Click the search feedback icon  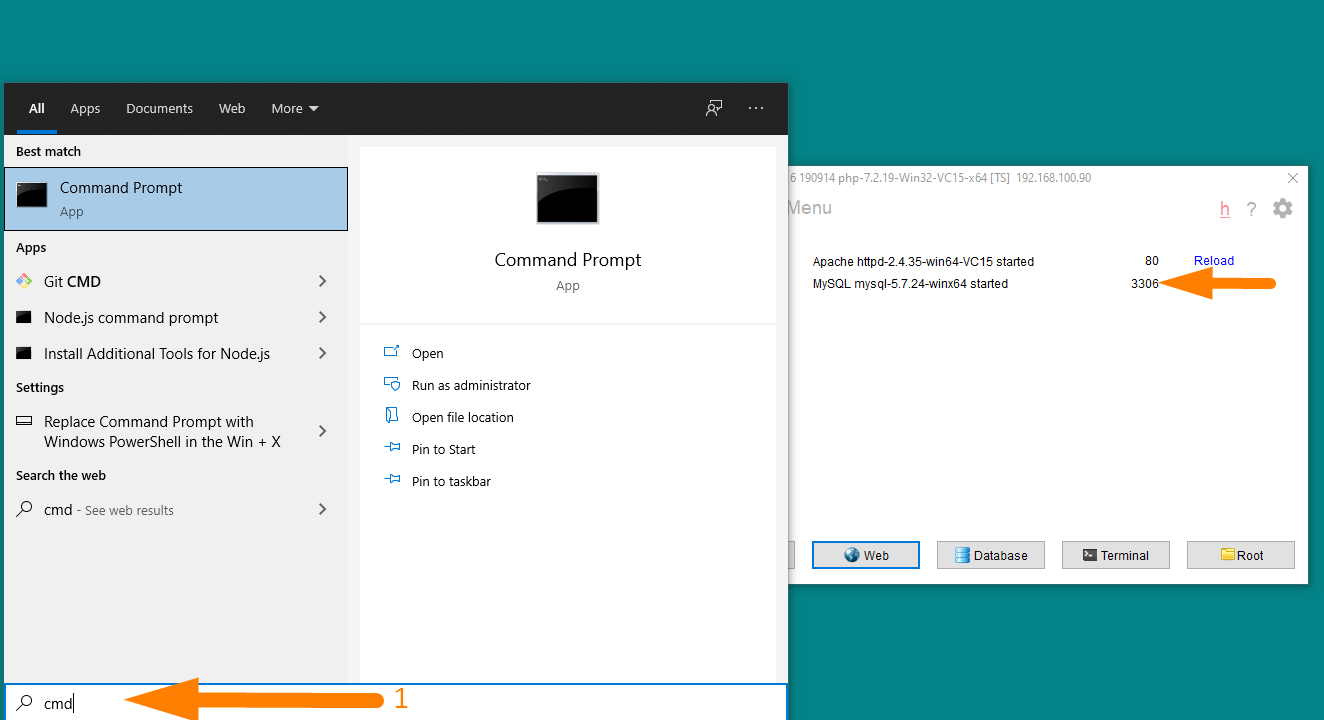[714, 108]
